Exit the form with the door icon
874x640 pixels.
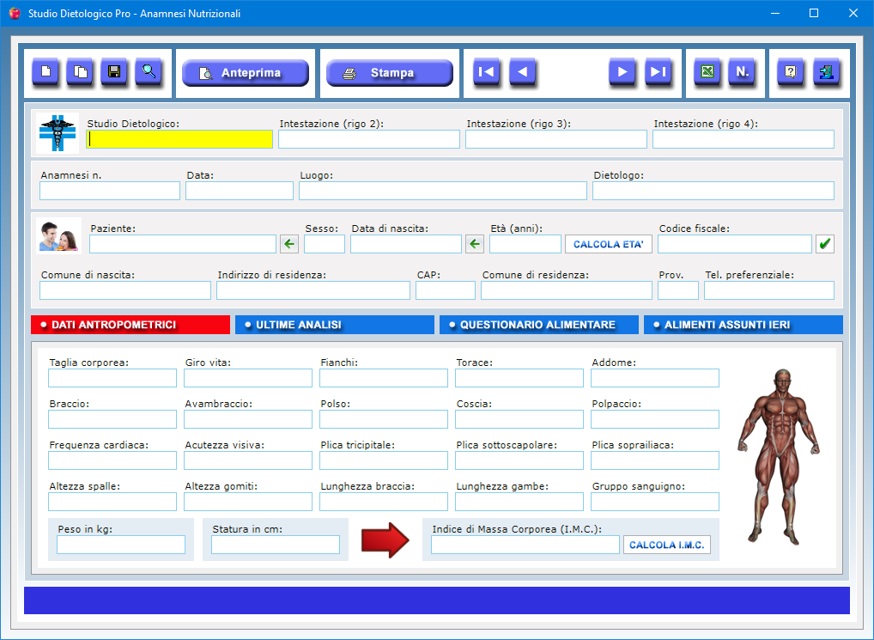click(x=826, y=72)
